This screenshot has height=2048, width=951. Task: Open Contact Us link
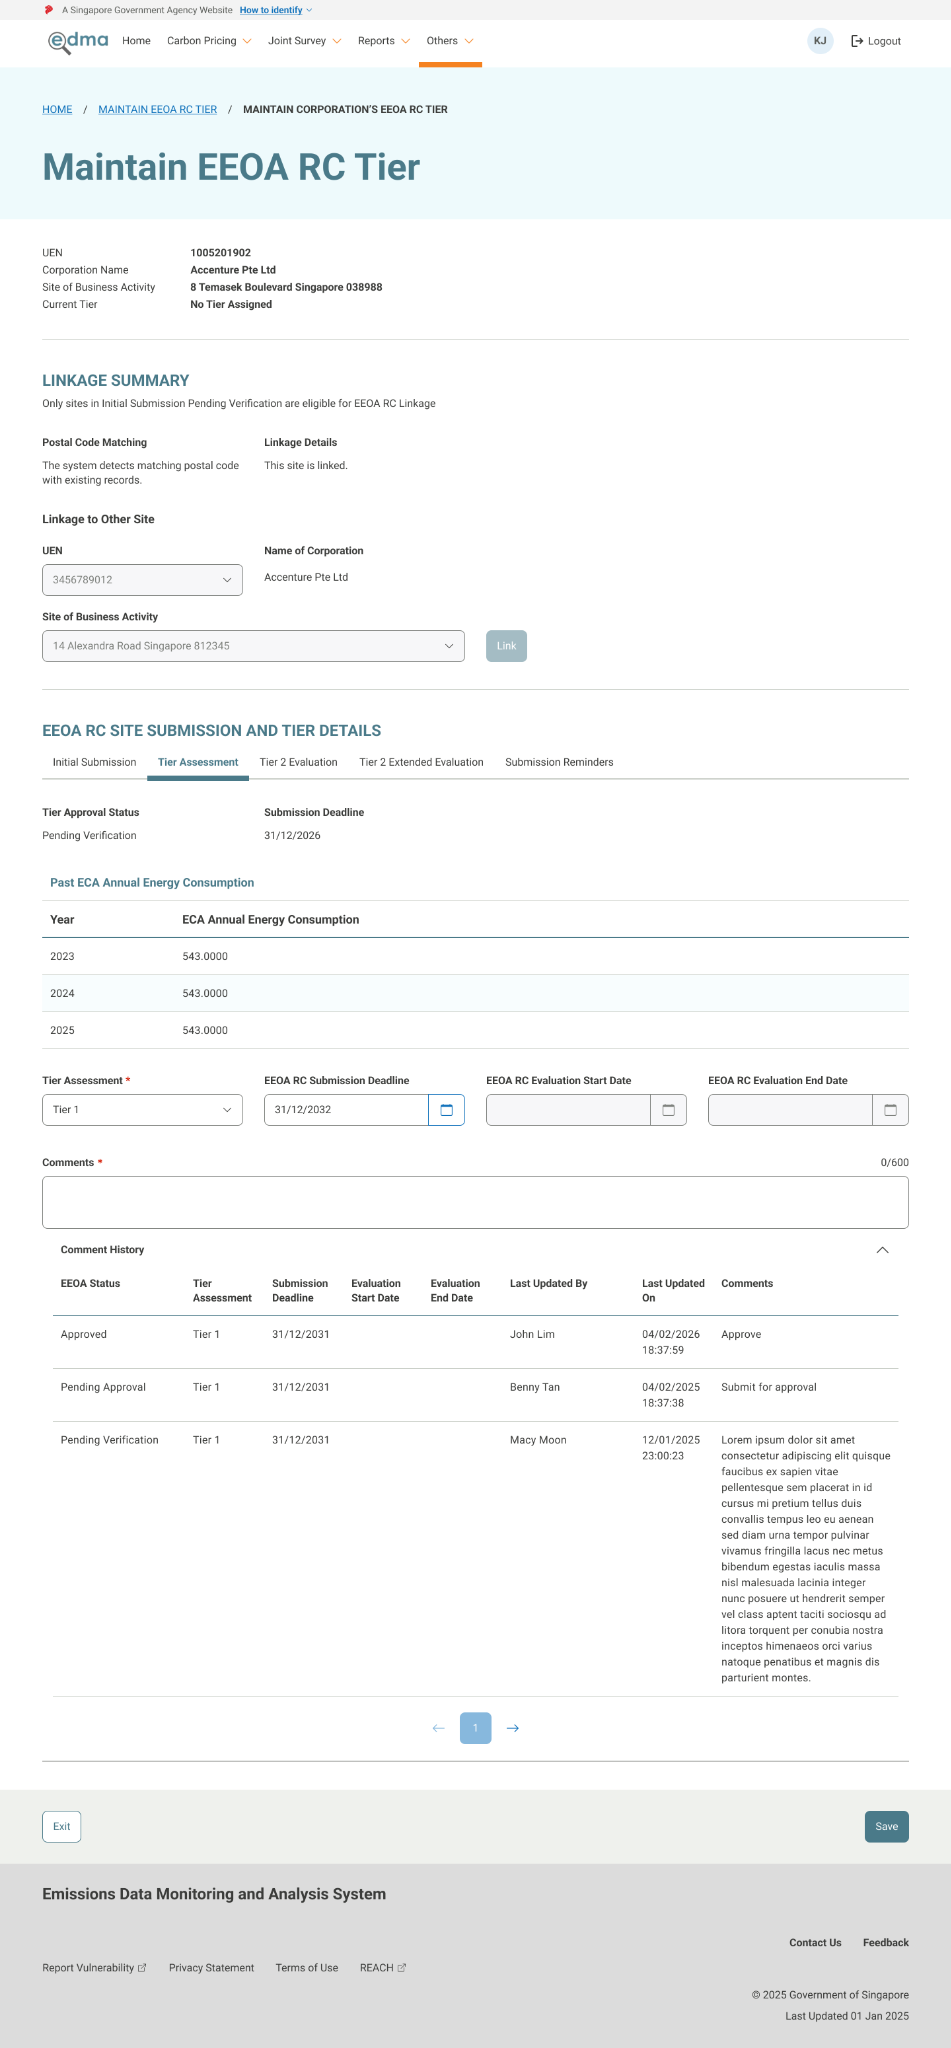click(x=815, y=1943)
